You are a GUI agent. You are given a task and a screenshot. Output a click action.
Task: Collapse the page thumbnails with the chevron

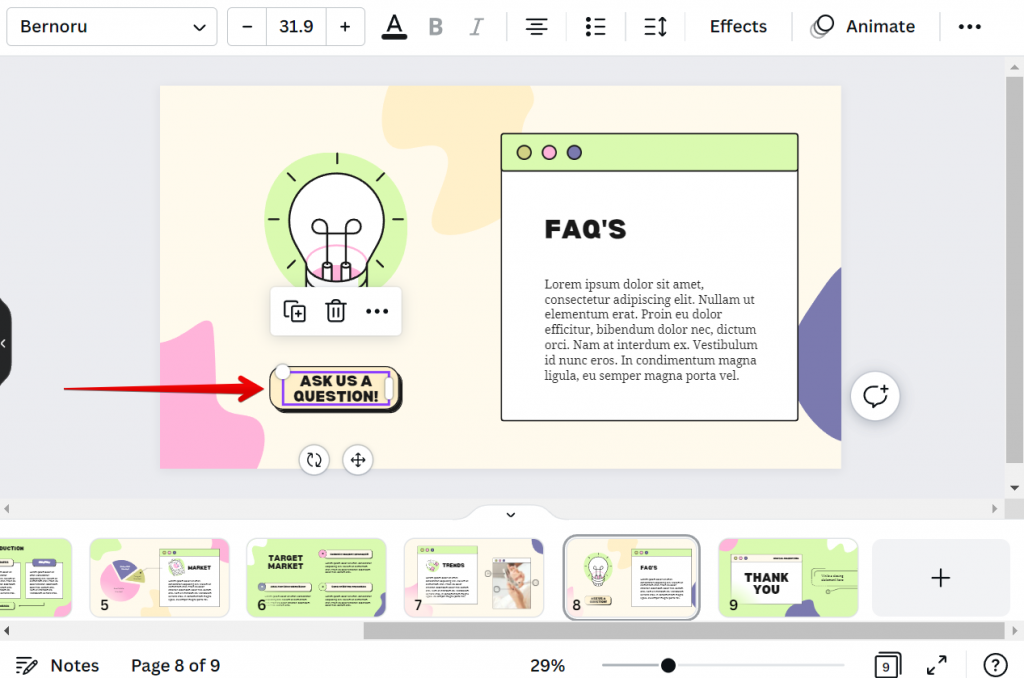click(510, 514)
